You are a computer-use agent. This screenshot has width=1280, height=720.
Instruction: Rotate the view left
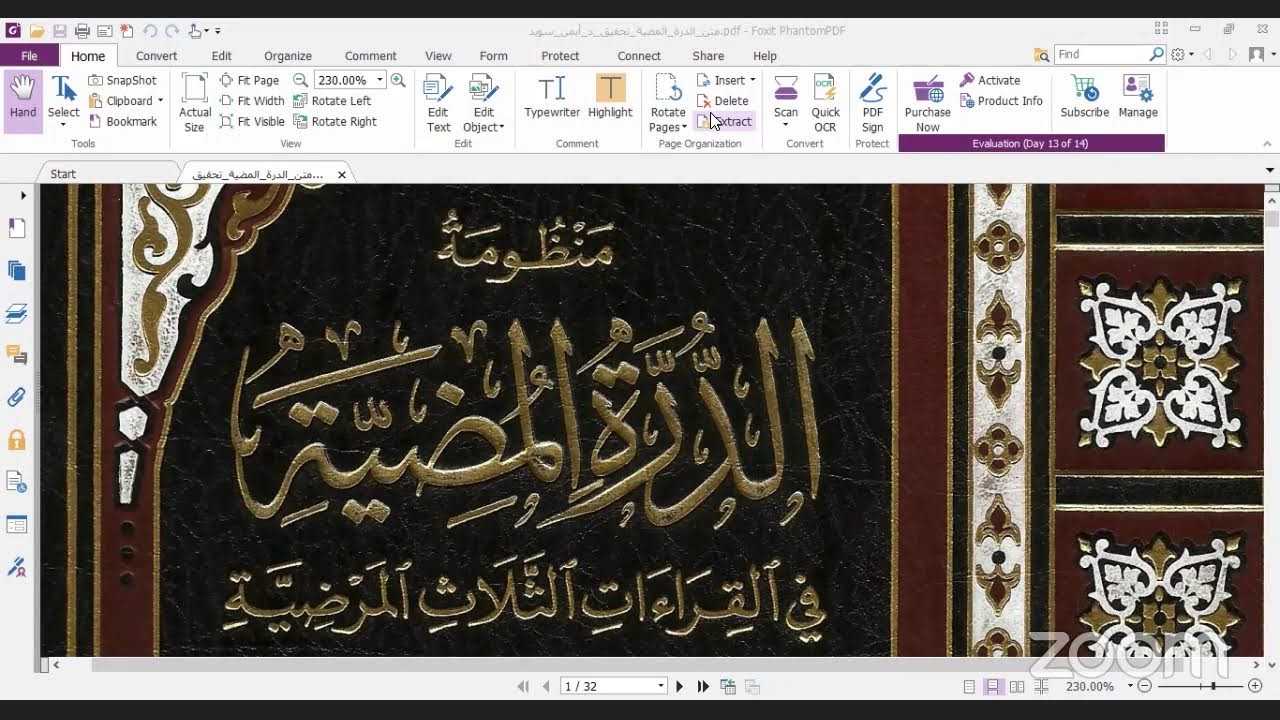[x=332, y=101]
